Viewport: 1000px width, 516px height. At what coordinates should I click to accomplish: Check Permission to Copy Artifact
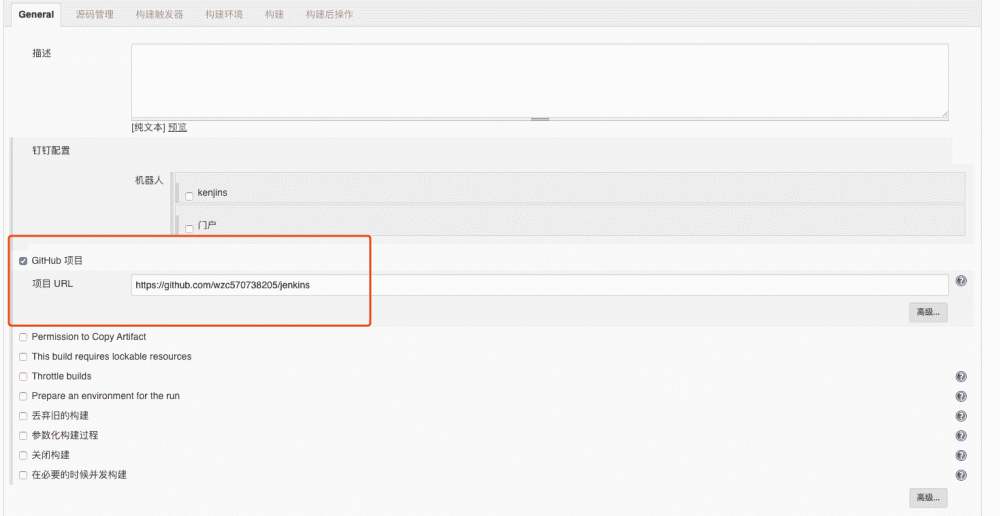(x=24, y=337)
